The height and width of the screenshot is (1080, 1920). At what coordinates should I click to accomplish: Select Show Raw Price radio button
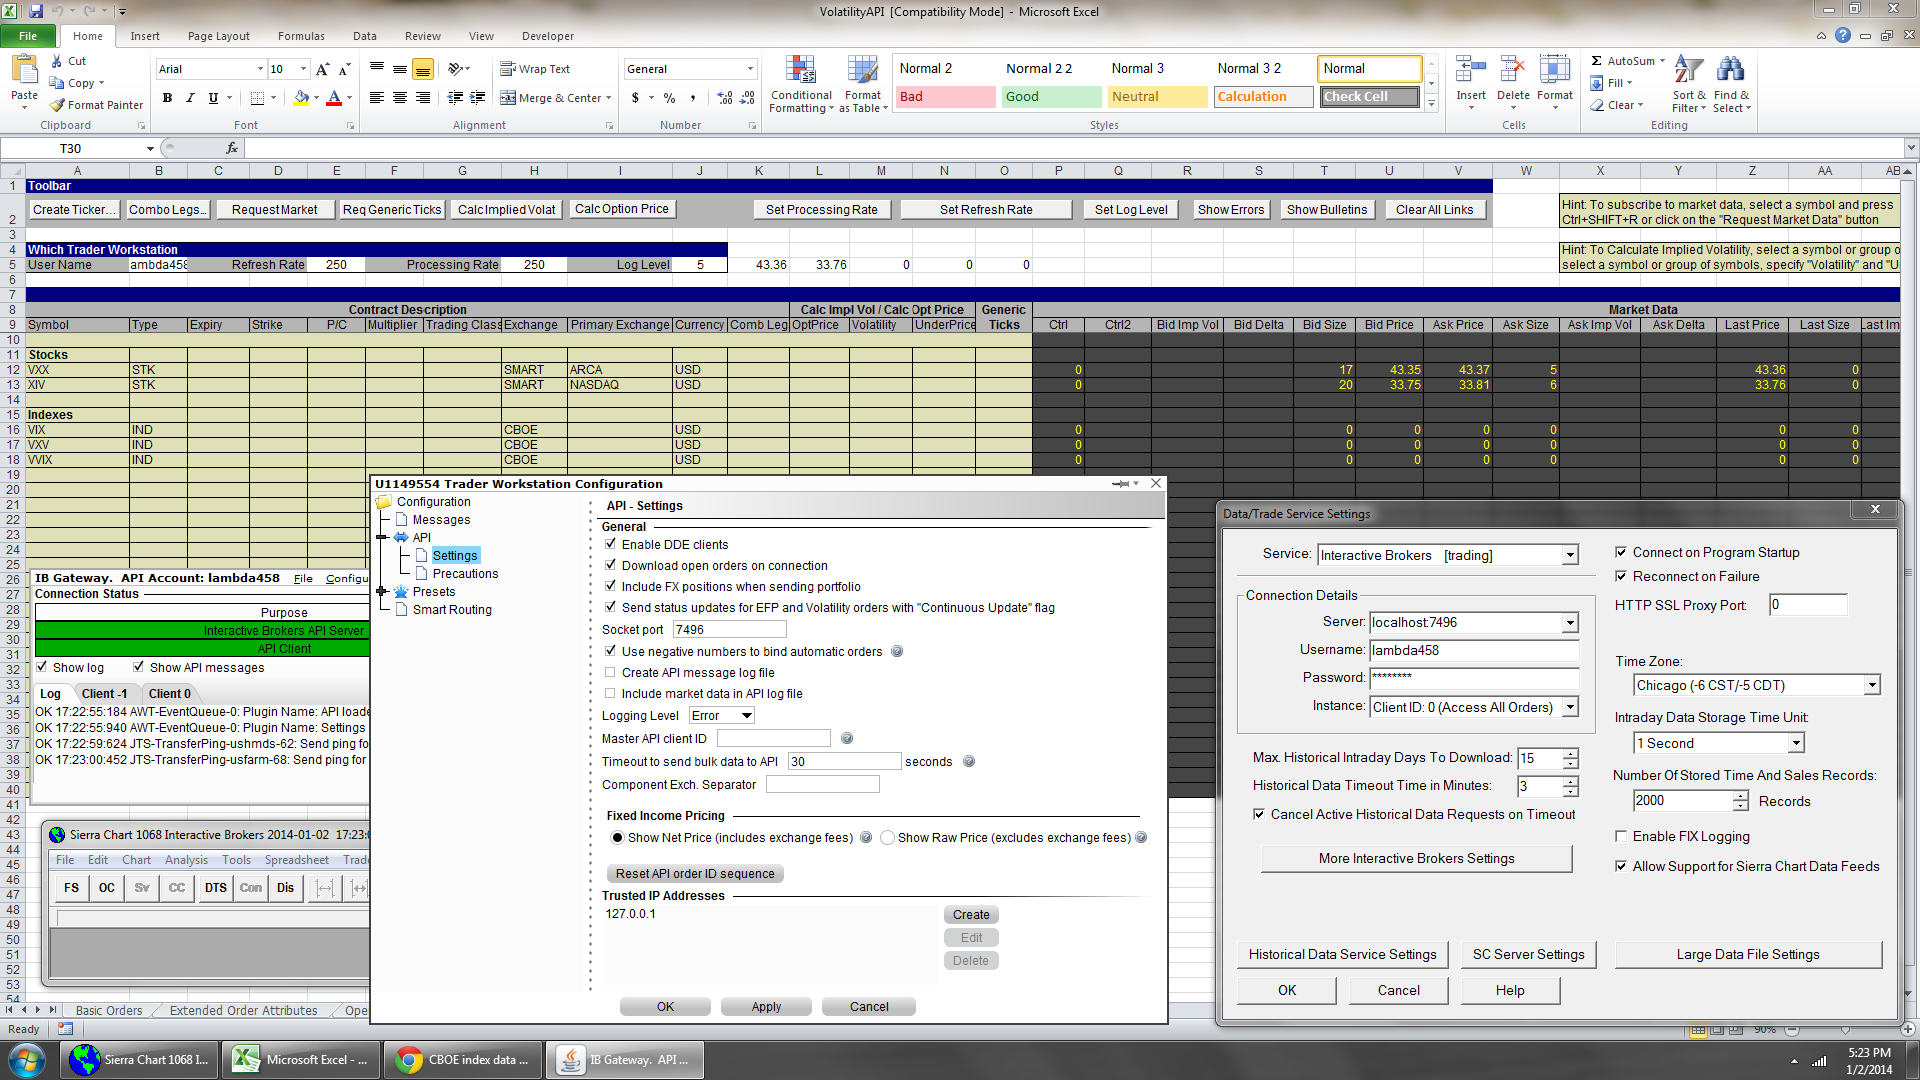(887, 838)
